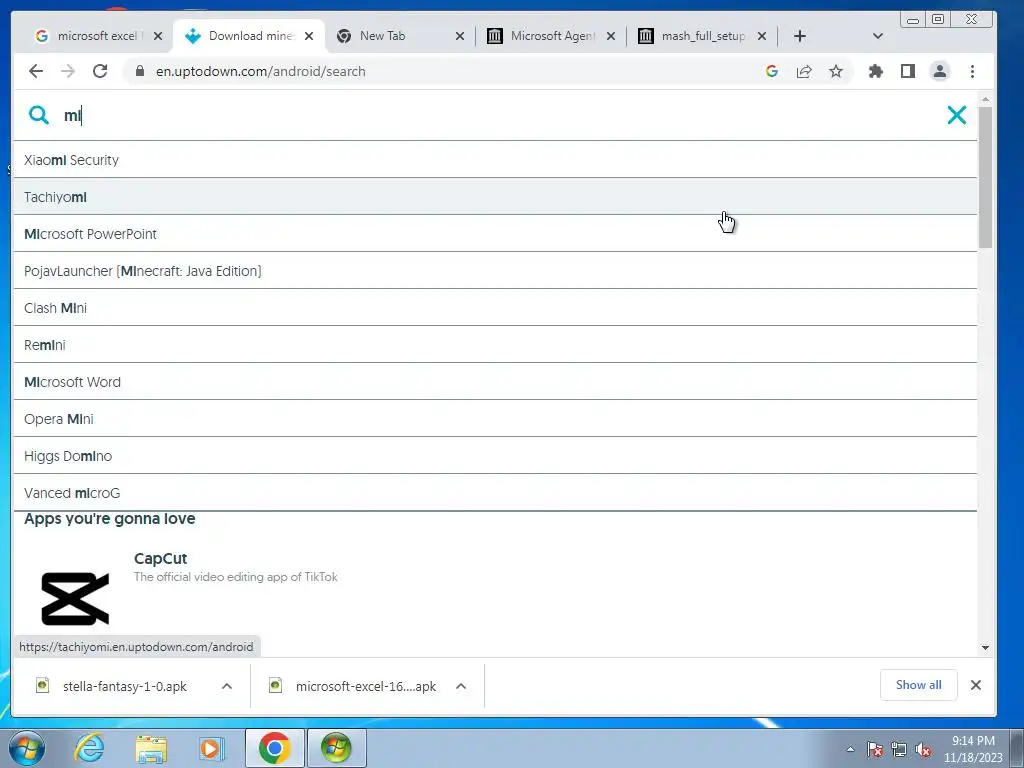Click the muted volume tray icon
1024x768 pixels.
click(x=923, y=750)
